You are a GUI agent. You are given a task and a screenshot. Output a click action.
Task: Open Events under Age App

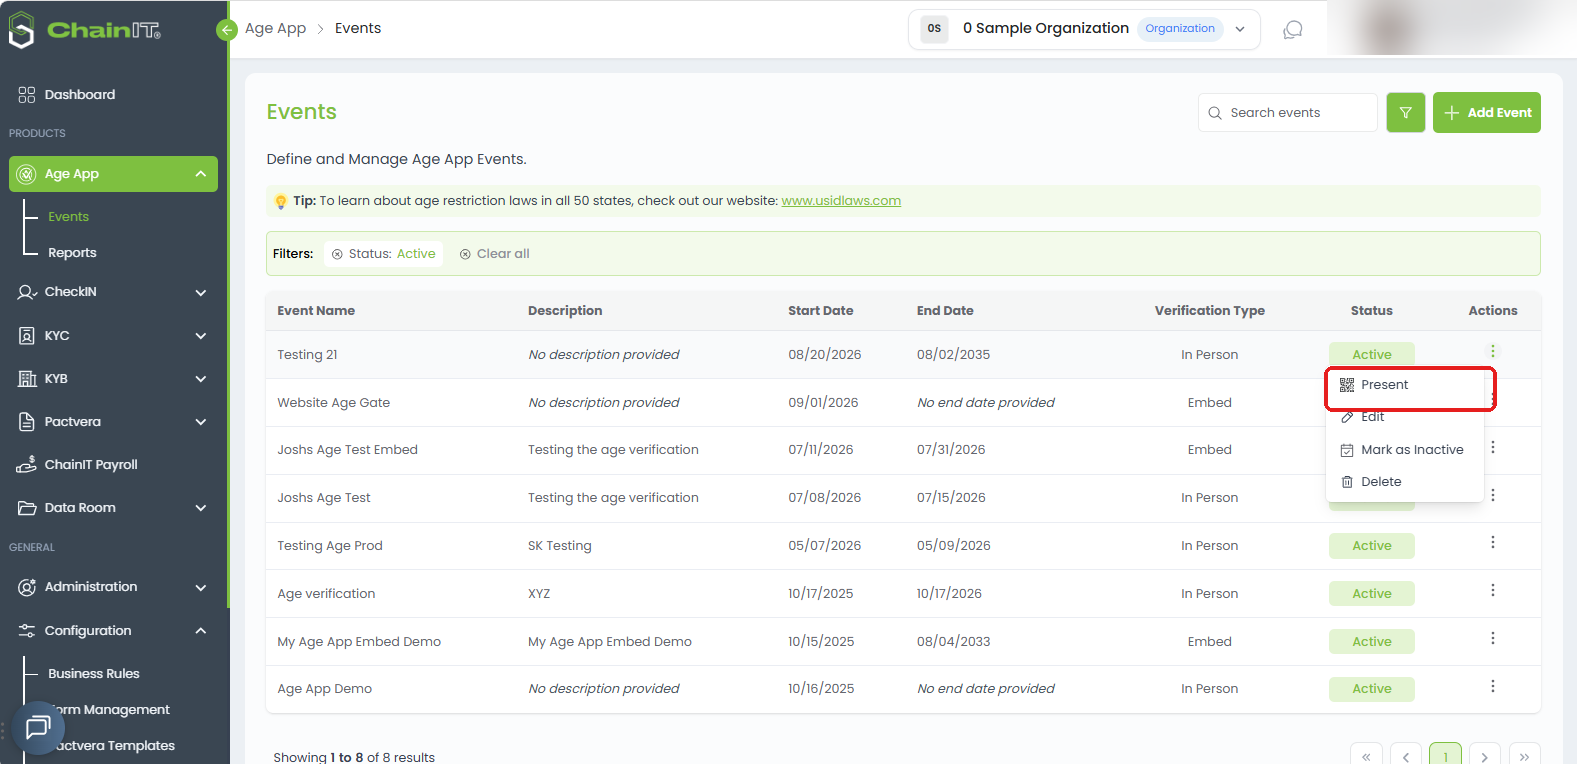coord(68,216)
